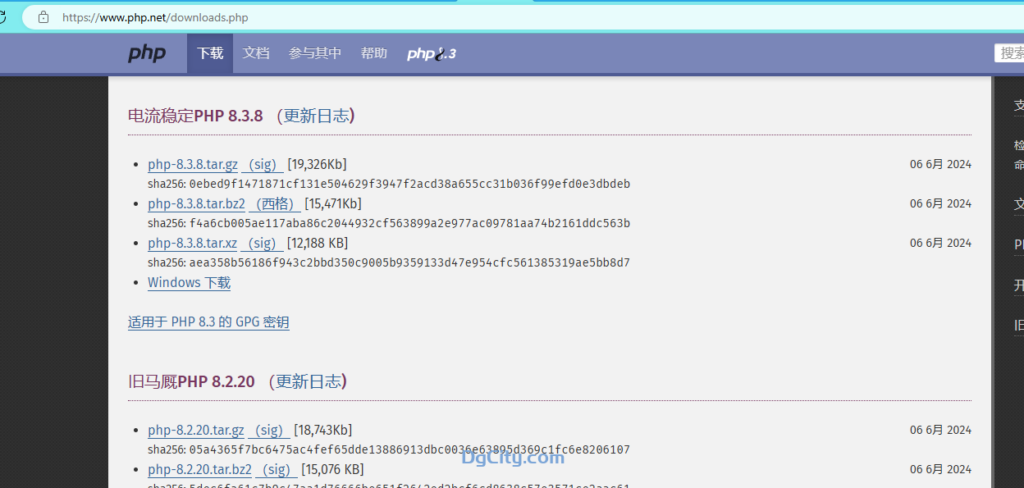Click the padlock icon in address bar
Viewport: 1024px width, 488px height.
click(x=43, y=18)
